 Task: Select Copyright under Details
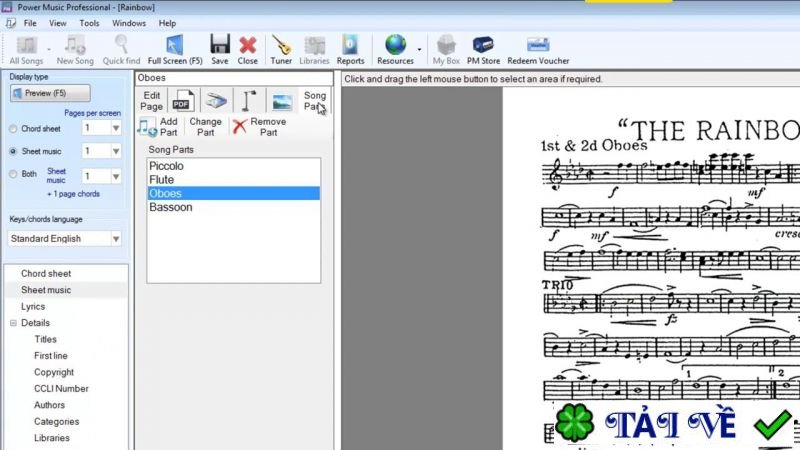tap(54, 372)
